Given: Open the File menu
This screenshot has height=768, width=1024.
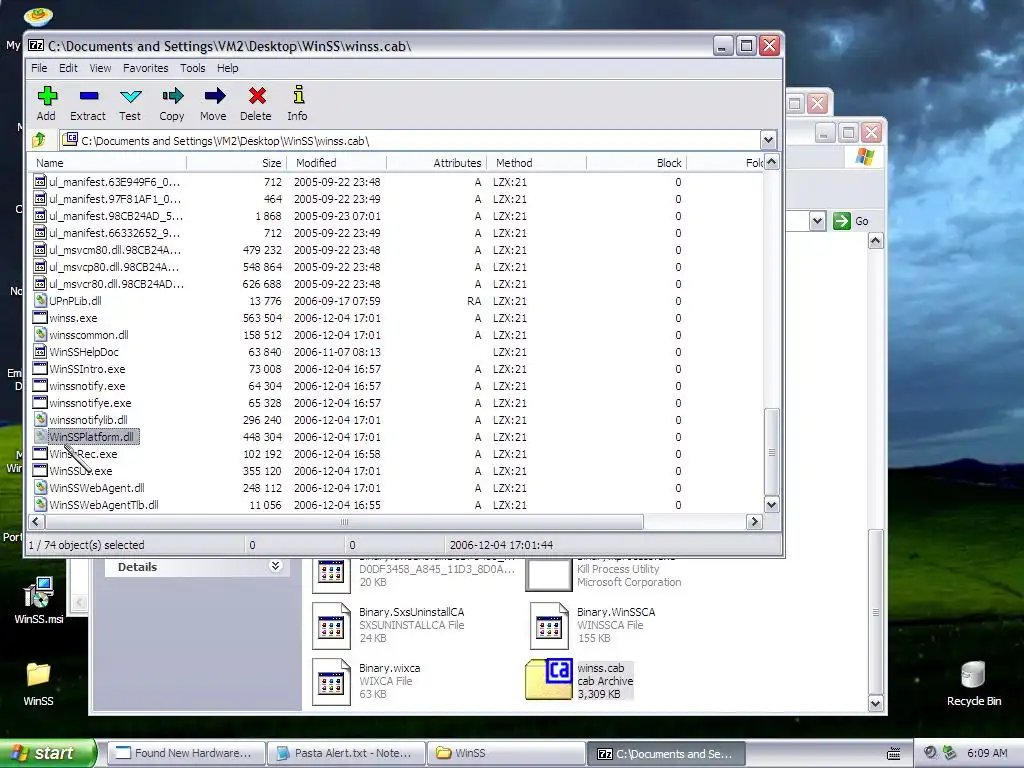Looking at the screenshot, I should (39, 68).
